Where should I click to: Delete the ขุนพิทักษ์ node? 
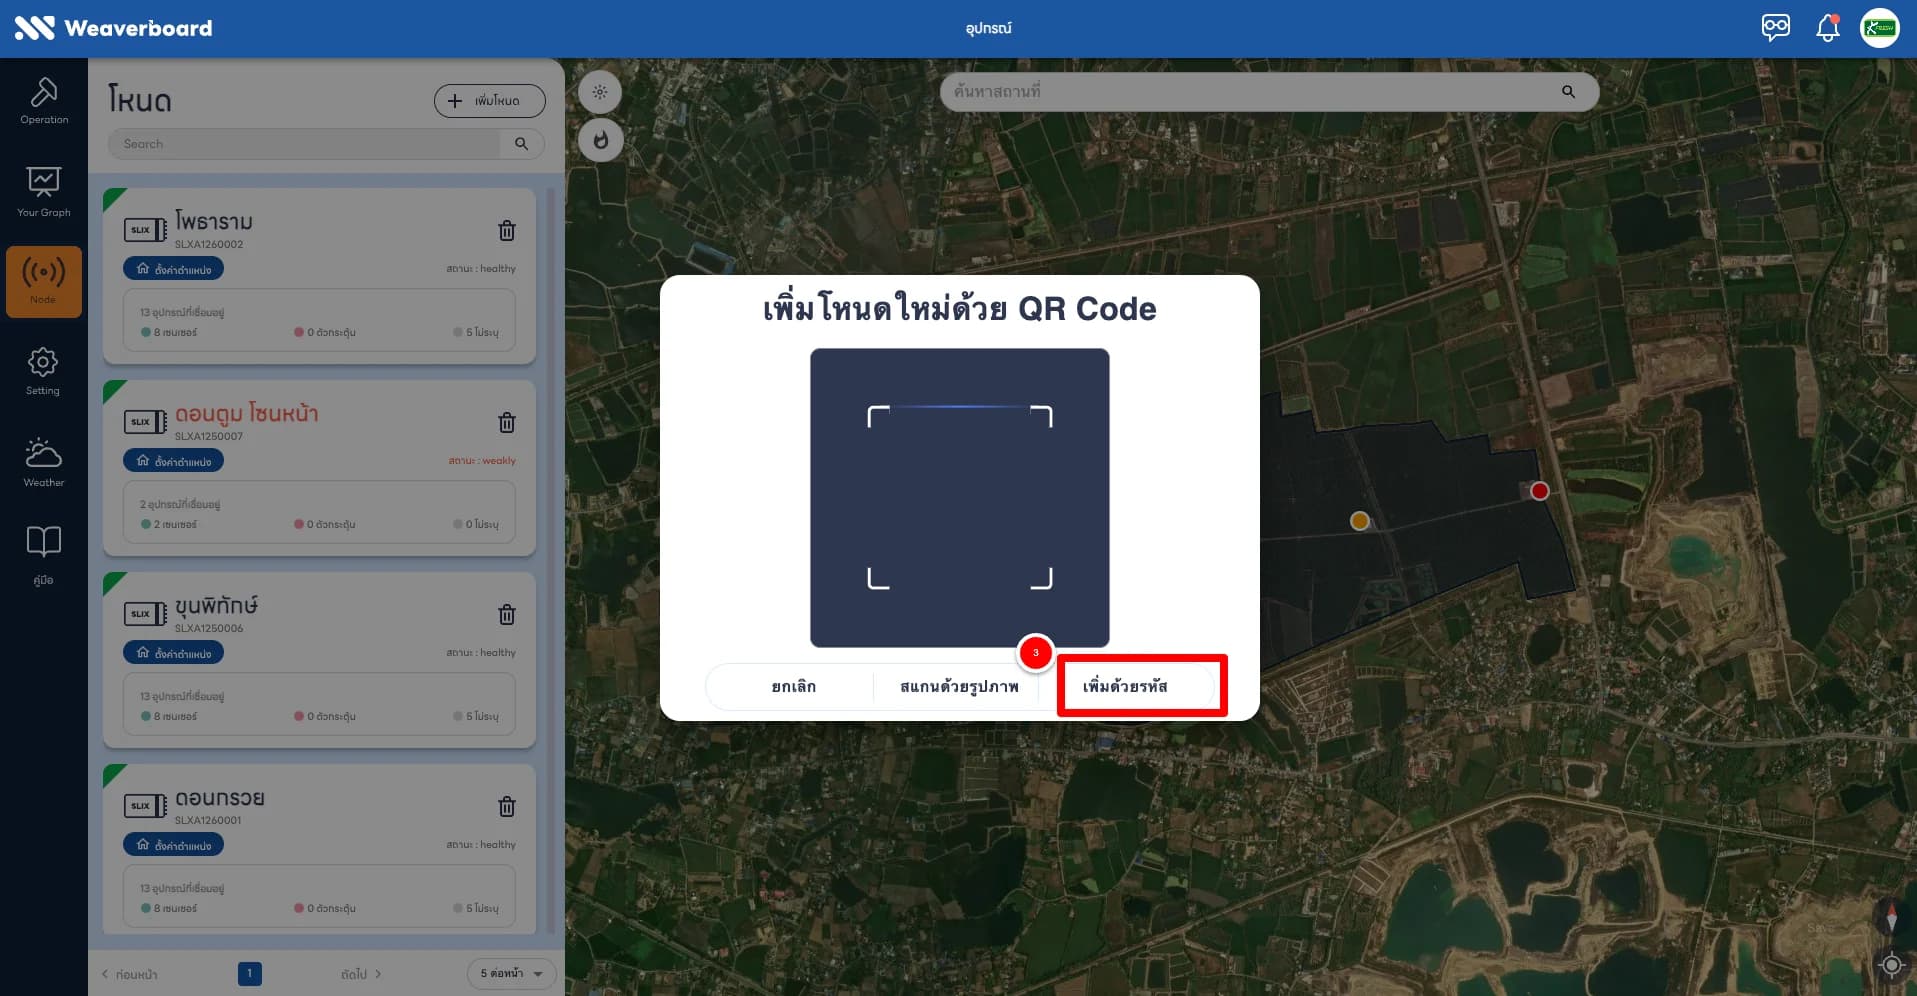[507, 615]
